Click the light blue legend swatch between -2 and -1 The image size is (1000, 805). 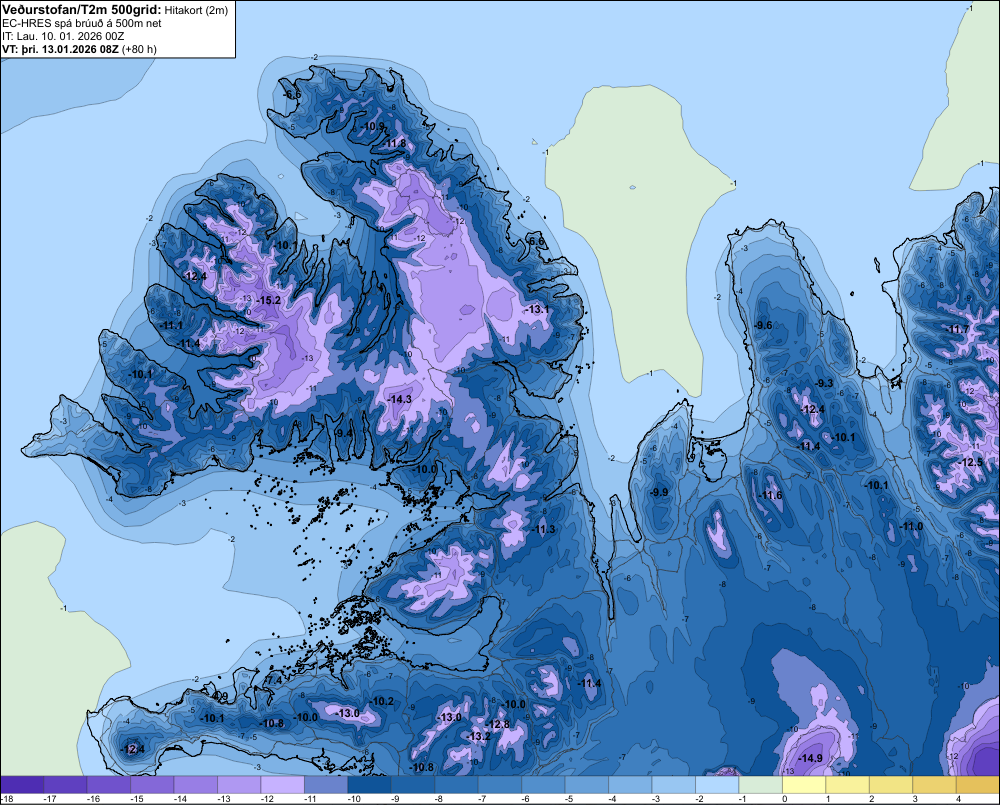pyautogui.click(x=717, y=784)
